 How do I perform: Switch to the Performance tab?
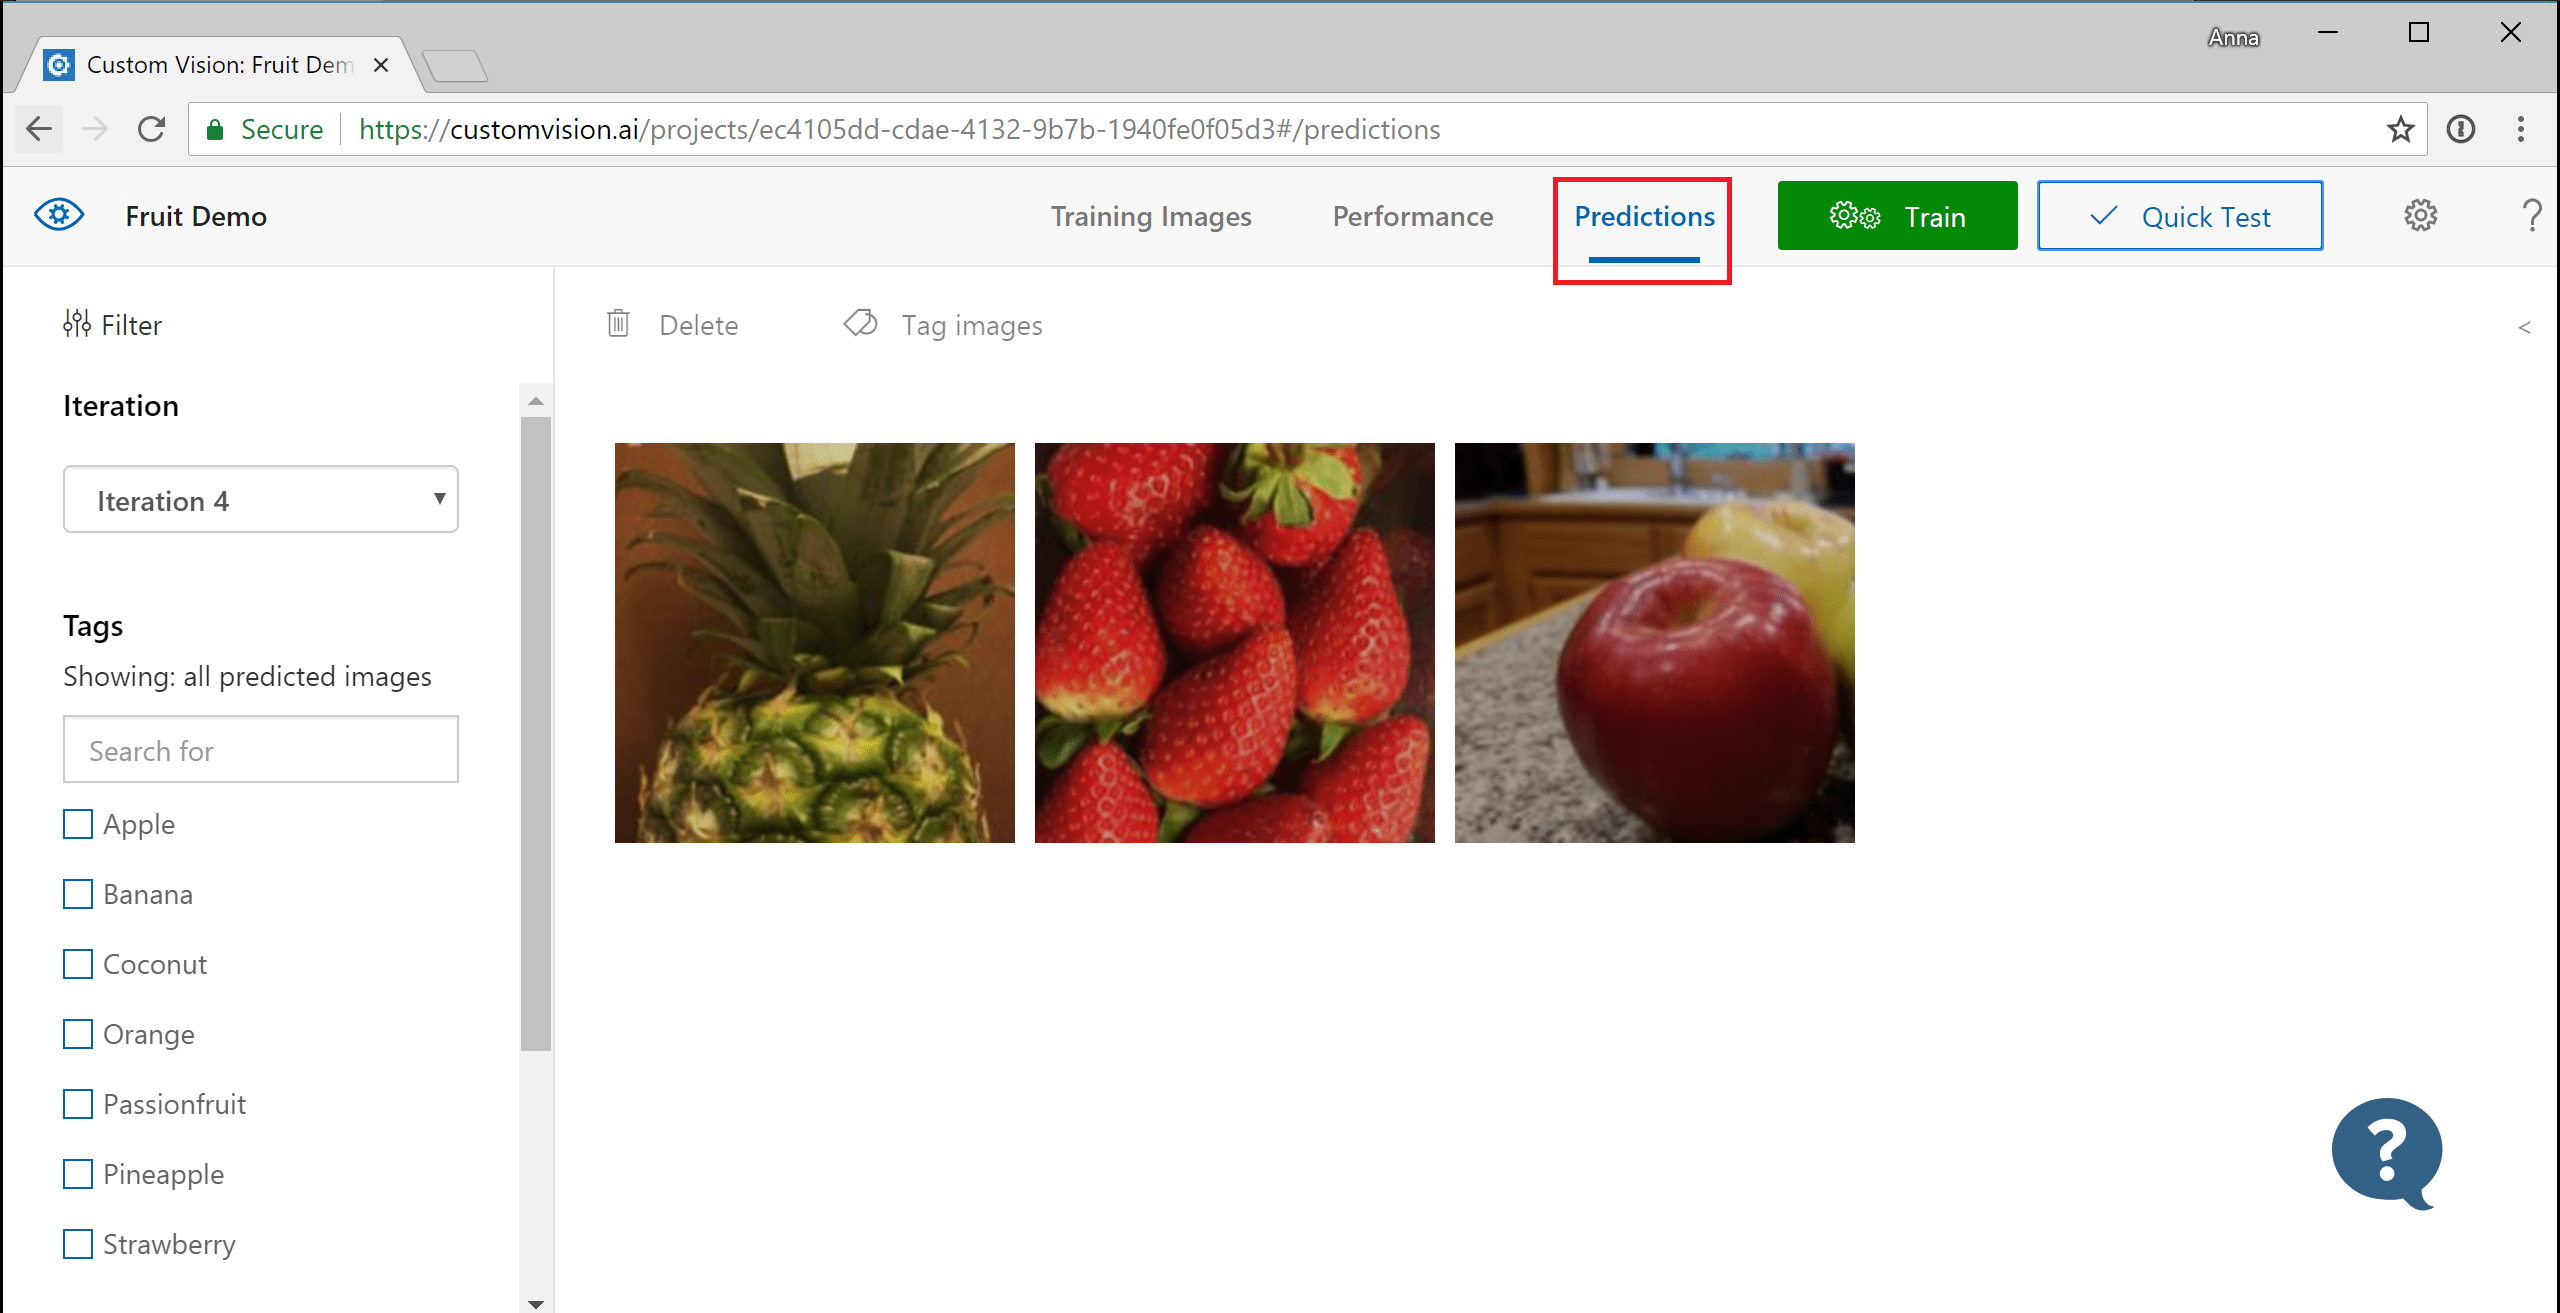point(1413,214)
